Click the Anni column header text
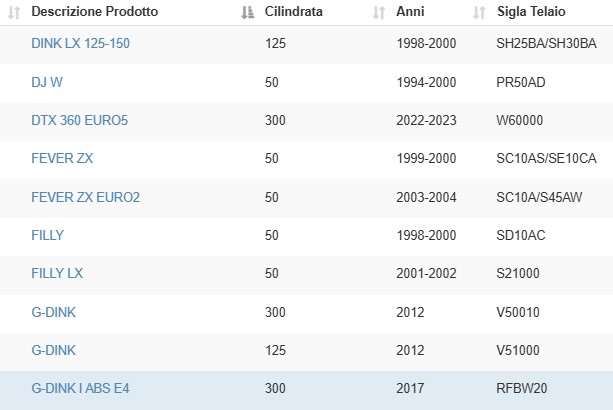This screenshot has width=613, height=410. coord(410,12)
